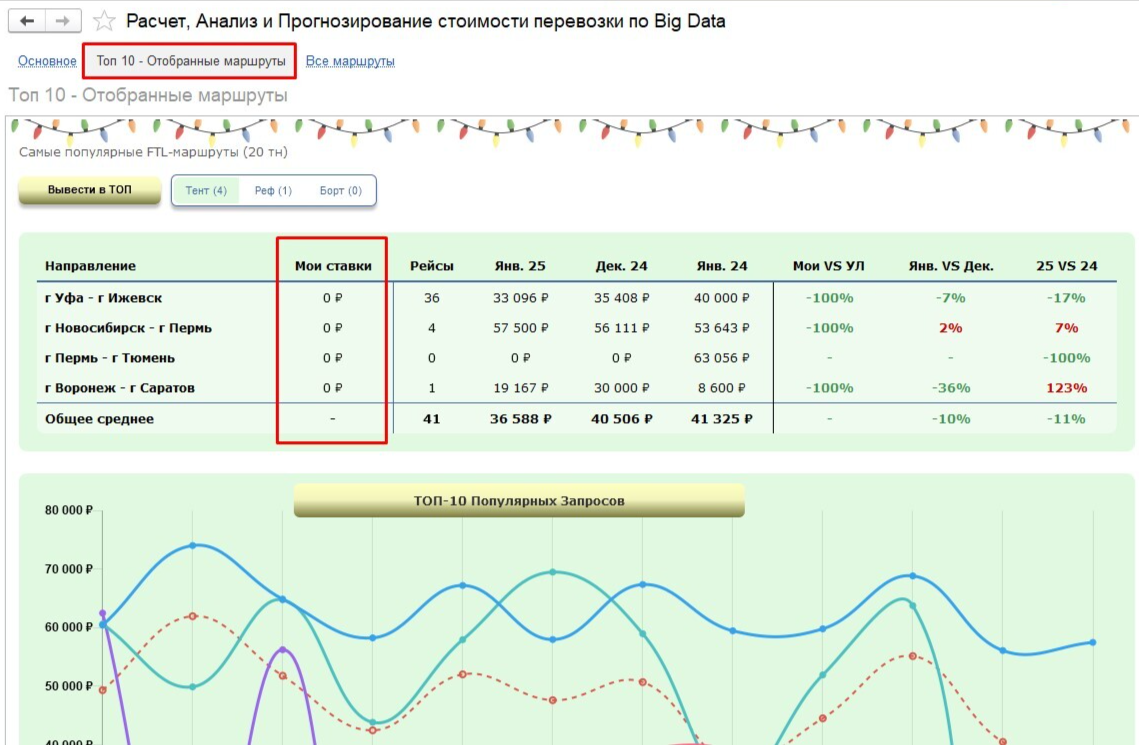Click the 35 408 ₽ value
The image size is (1139, 745).
pyautogui.click(x=621, y=298)
